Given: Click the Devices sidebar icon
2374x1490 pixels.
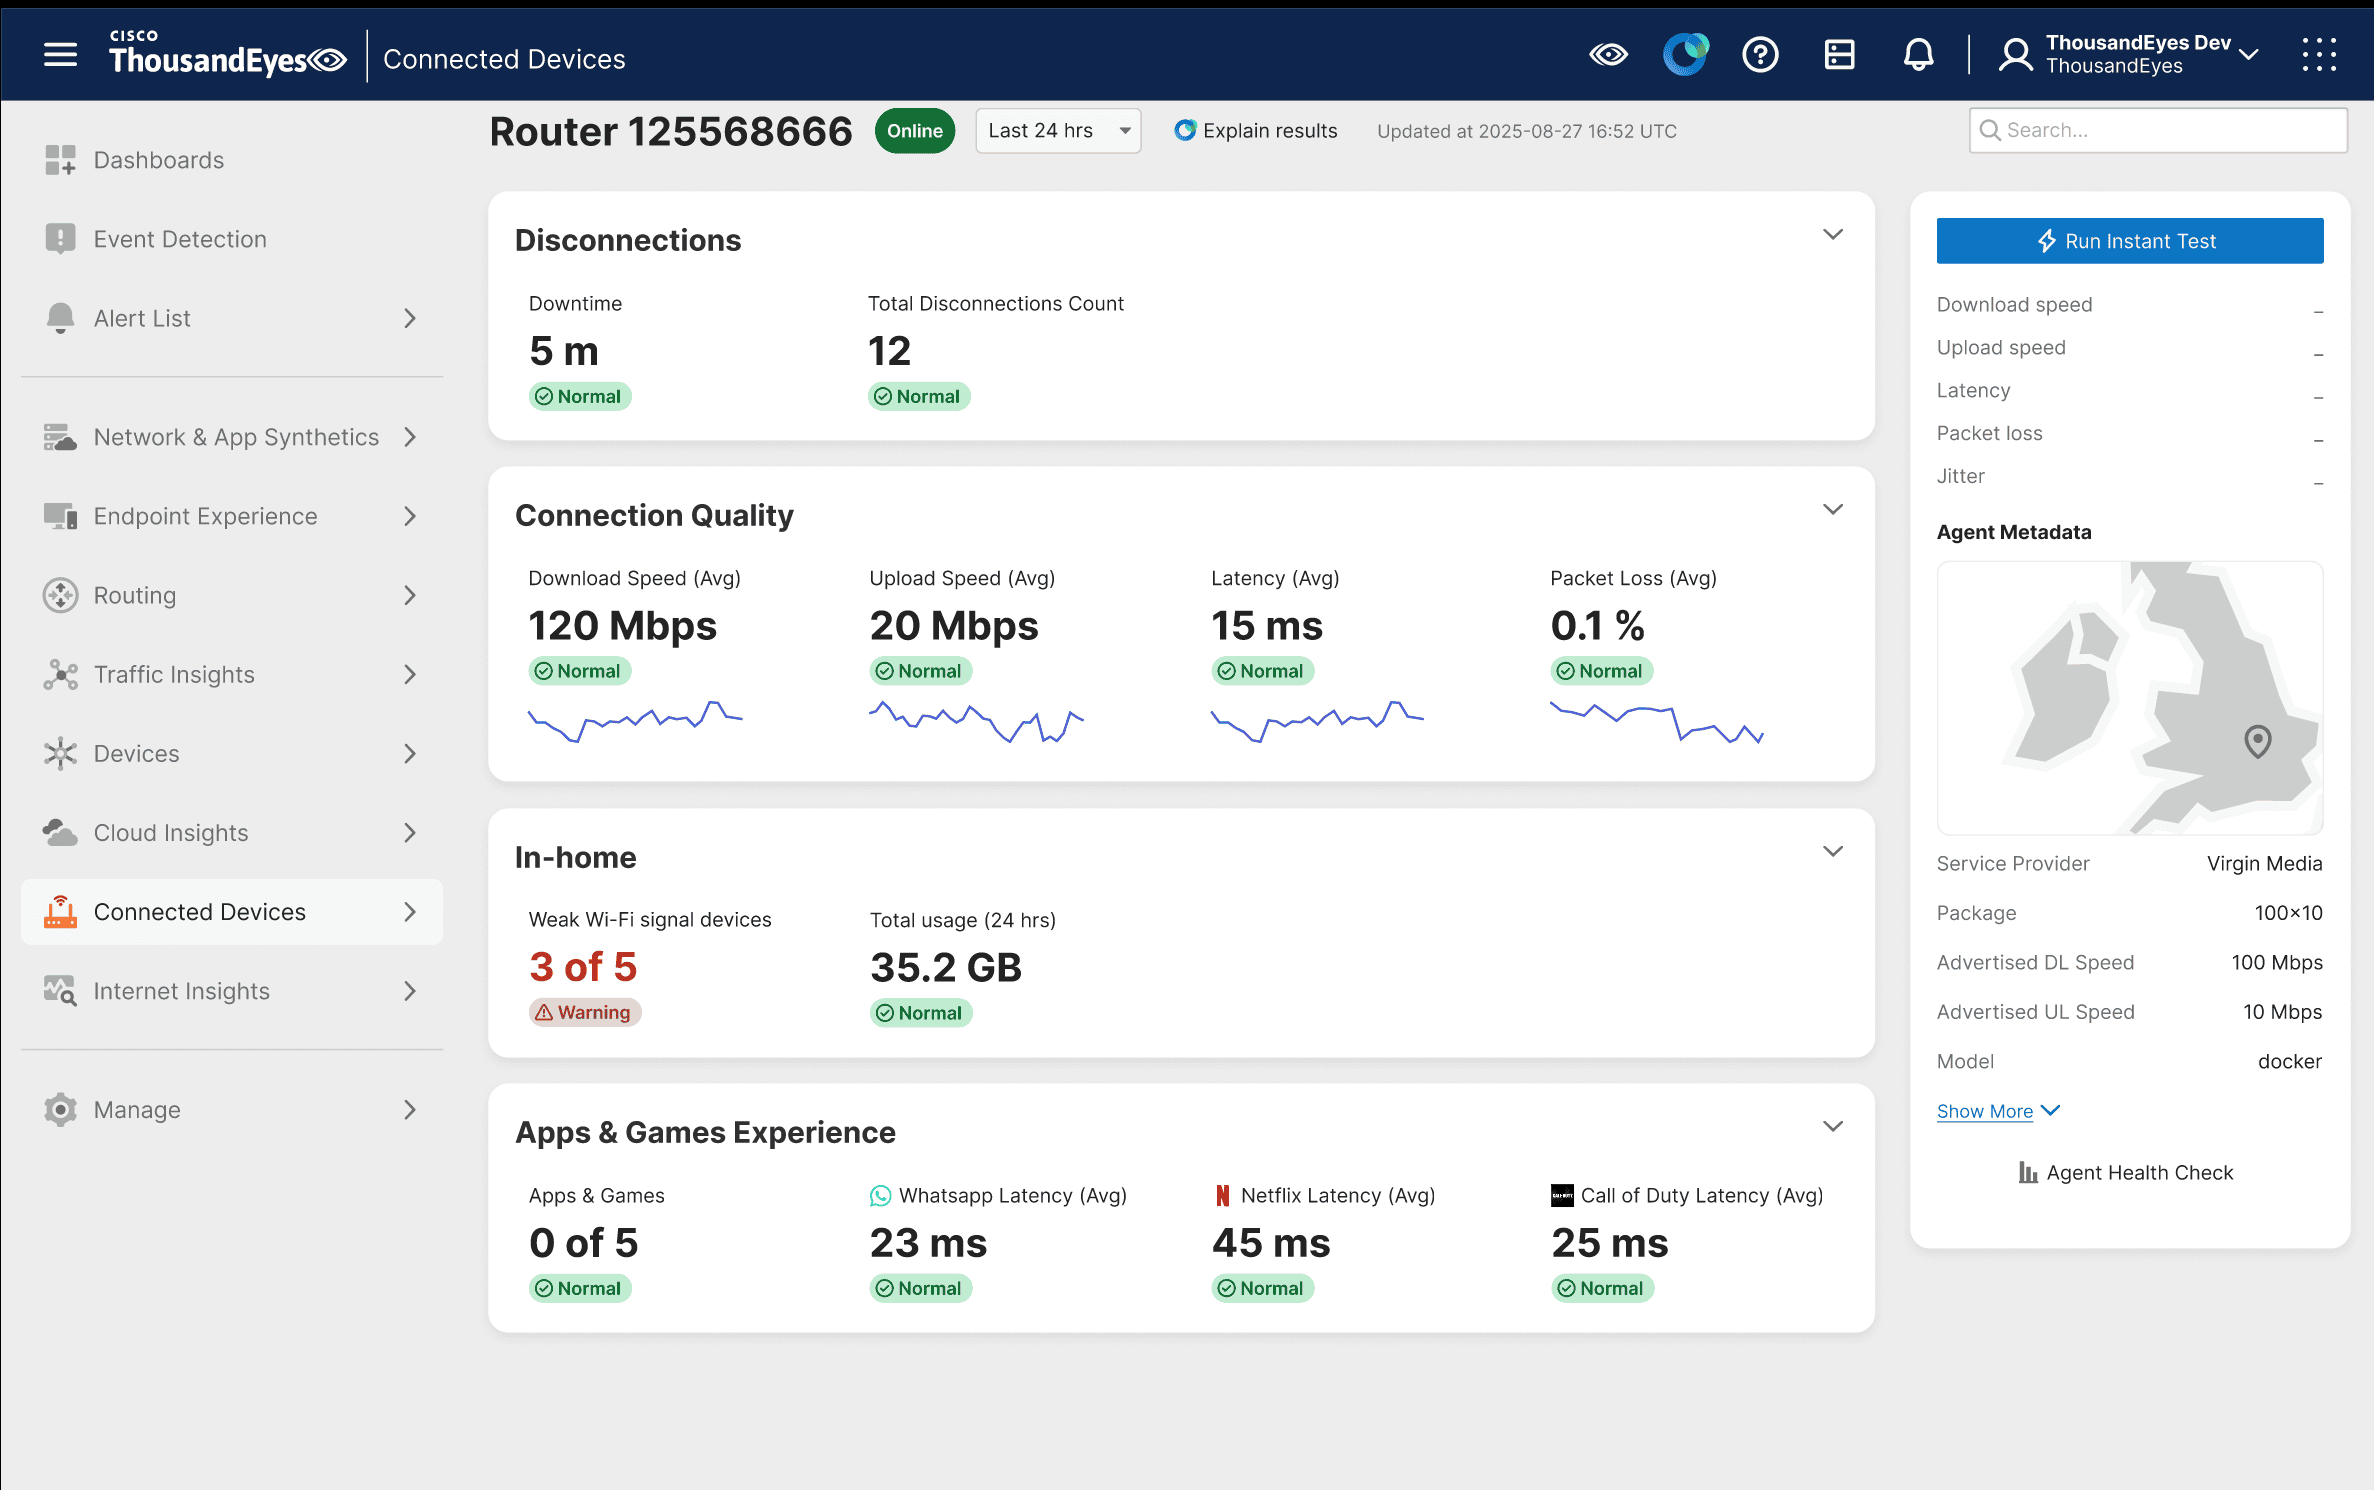Looking at the screenshot, I should [61, 753].
